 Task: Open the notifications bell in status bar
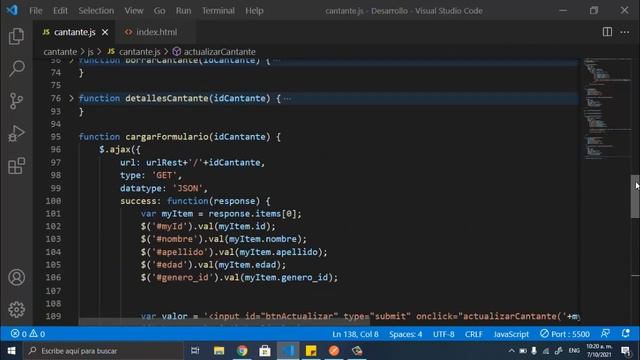click(626, 334)
